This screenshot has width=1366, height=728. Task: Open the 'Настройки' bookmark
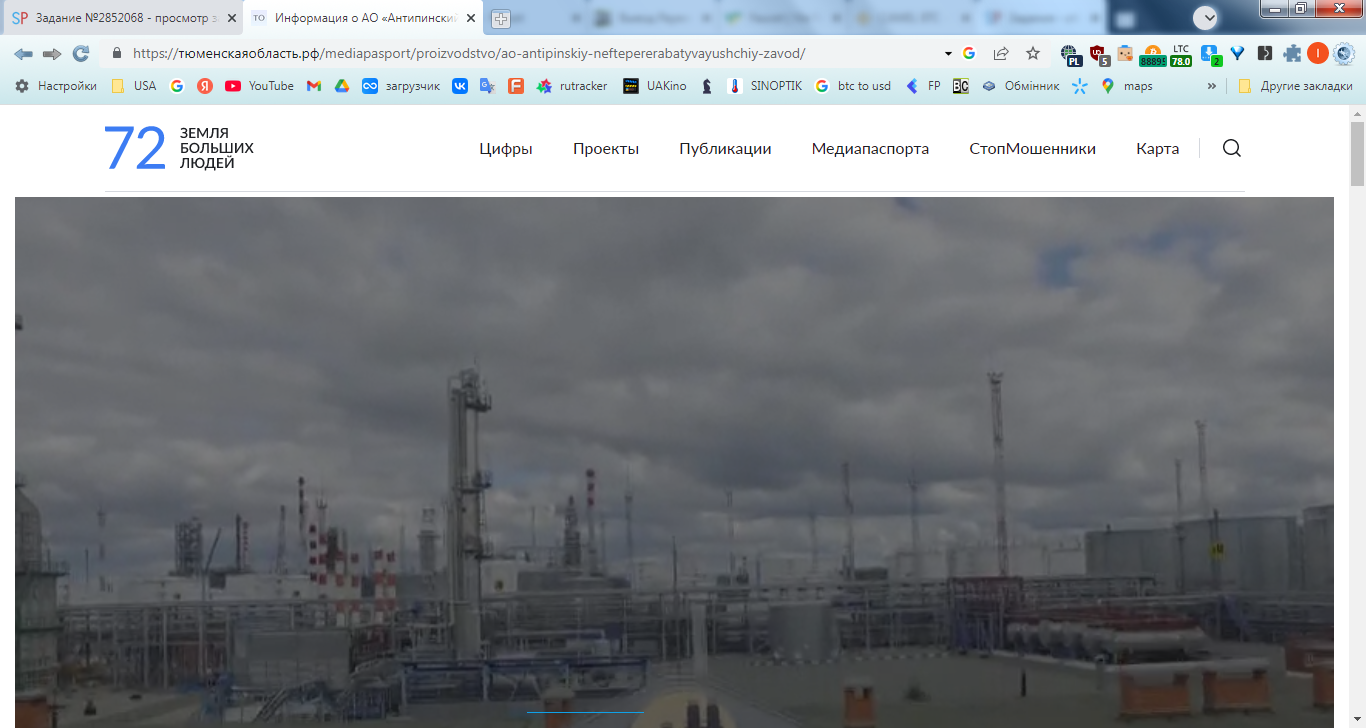(x=56, y=86)
